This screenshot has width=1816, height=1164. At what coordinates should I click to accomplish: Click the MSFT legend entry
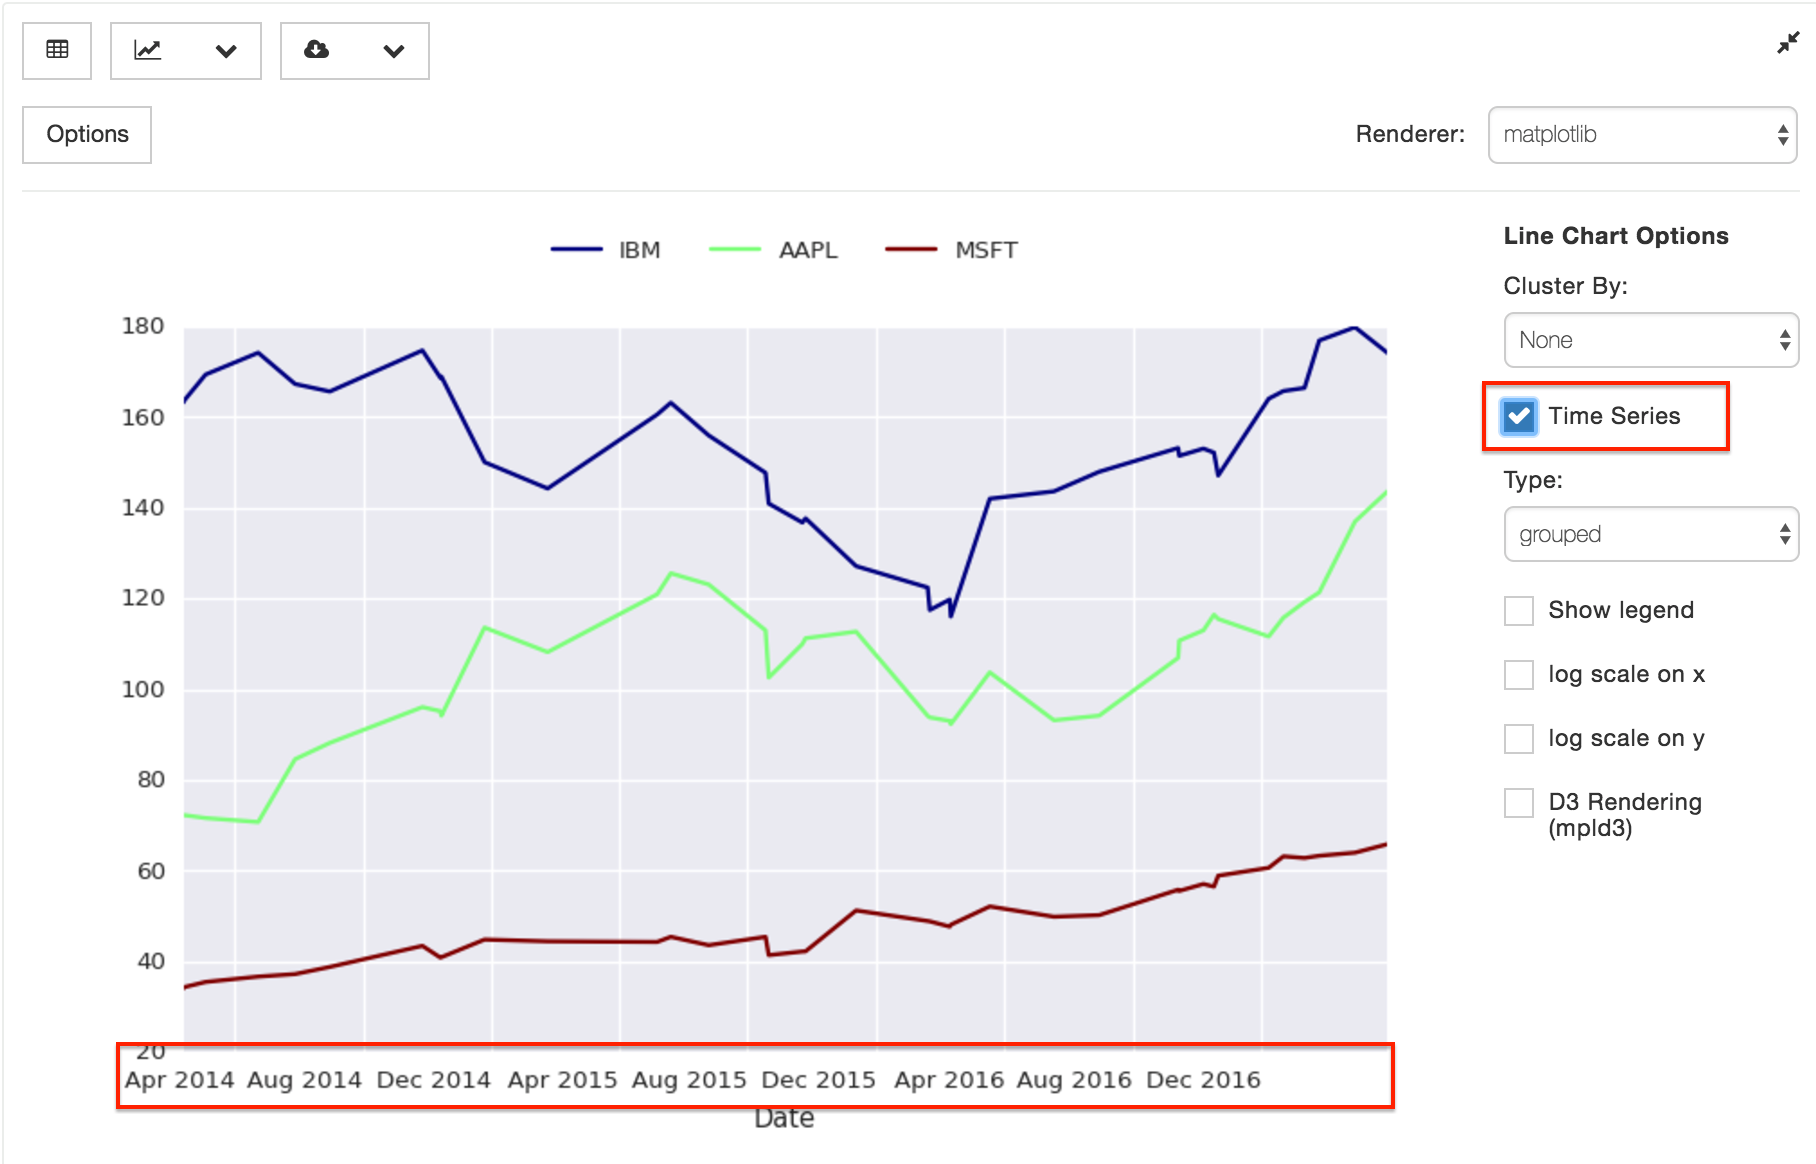[952, 250]
